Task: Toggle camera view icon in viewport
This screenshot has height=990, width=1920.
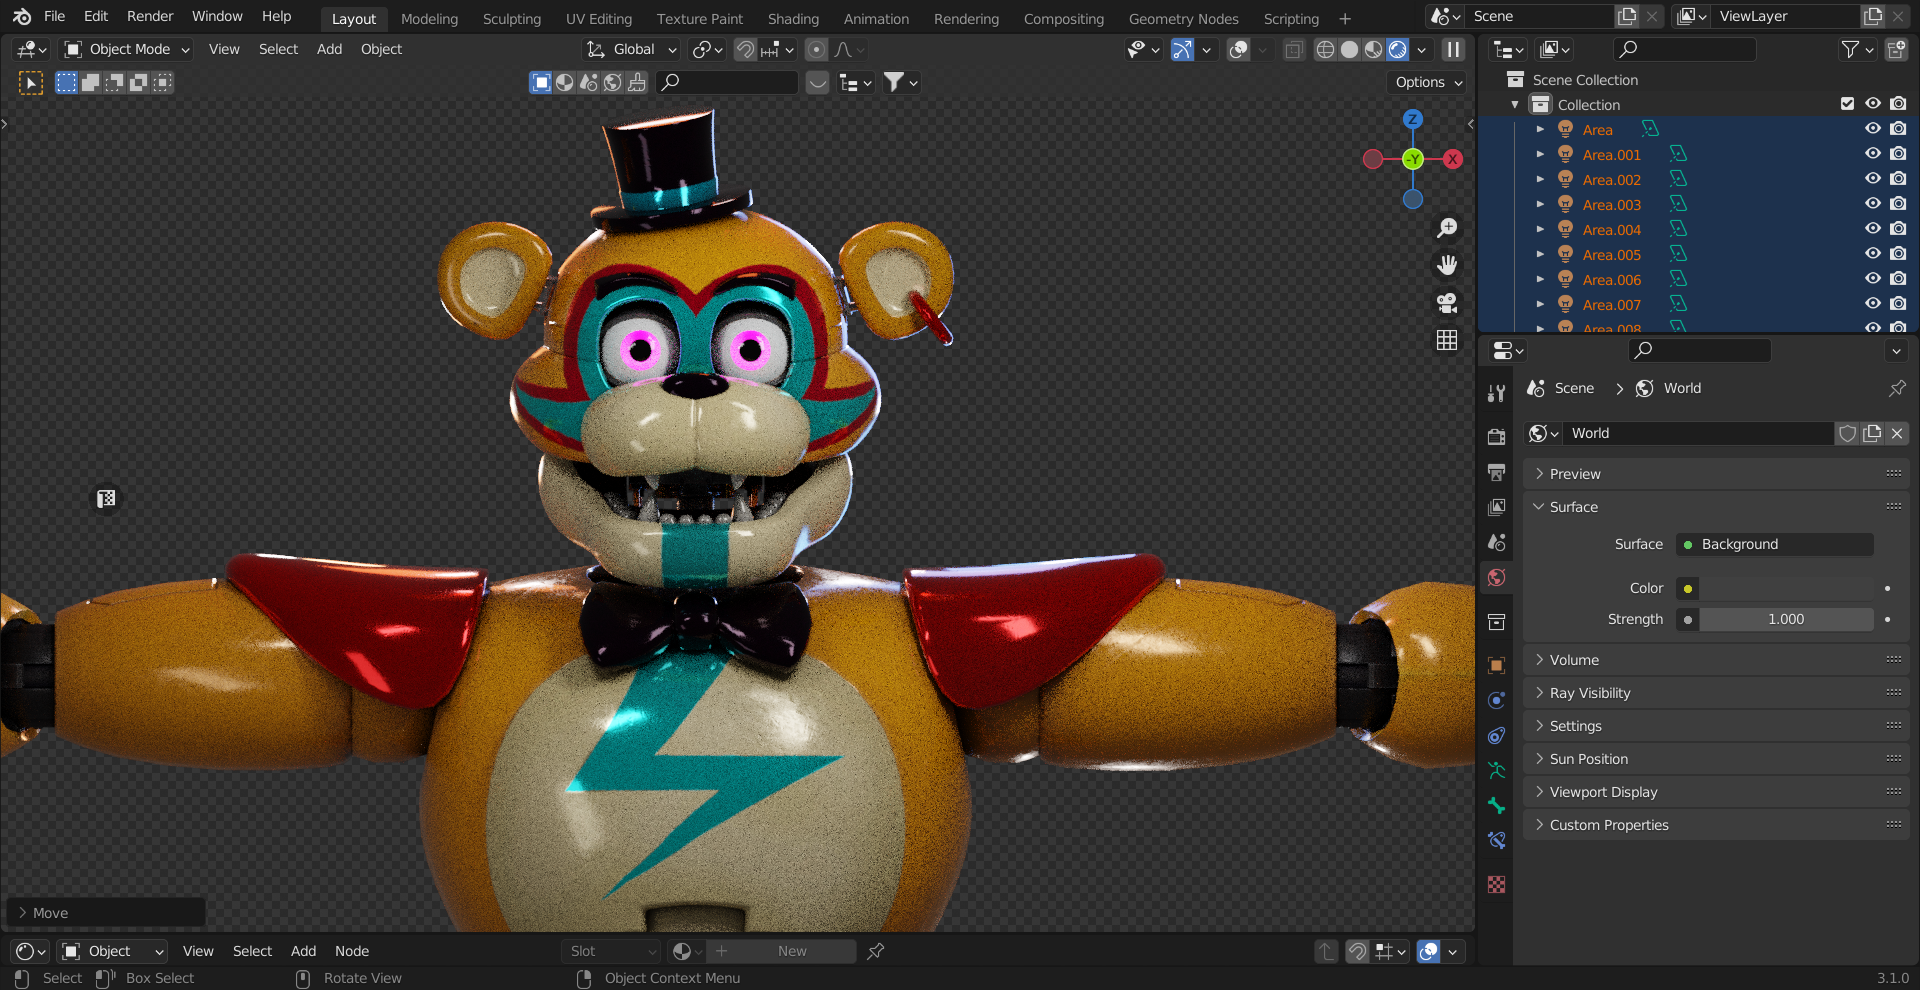Action: (x=1447, y=303)
